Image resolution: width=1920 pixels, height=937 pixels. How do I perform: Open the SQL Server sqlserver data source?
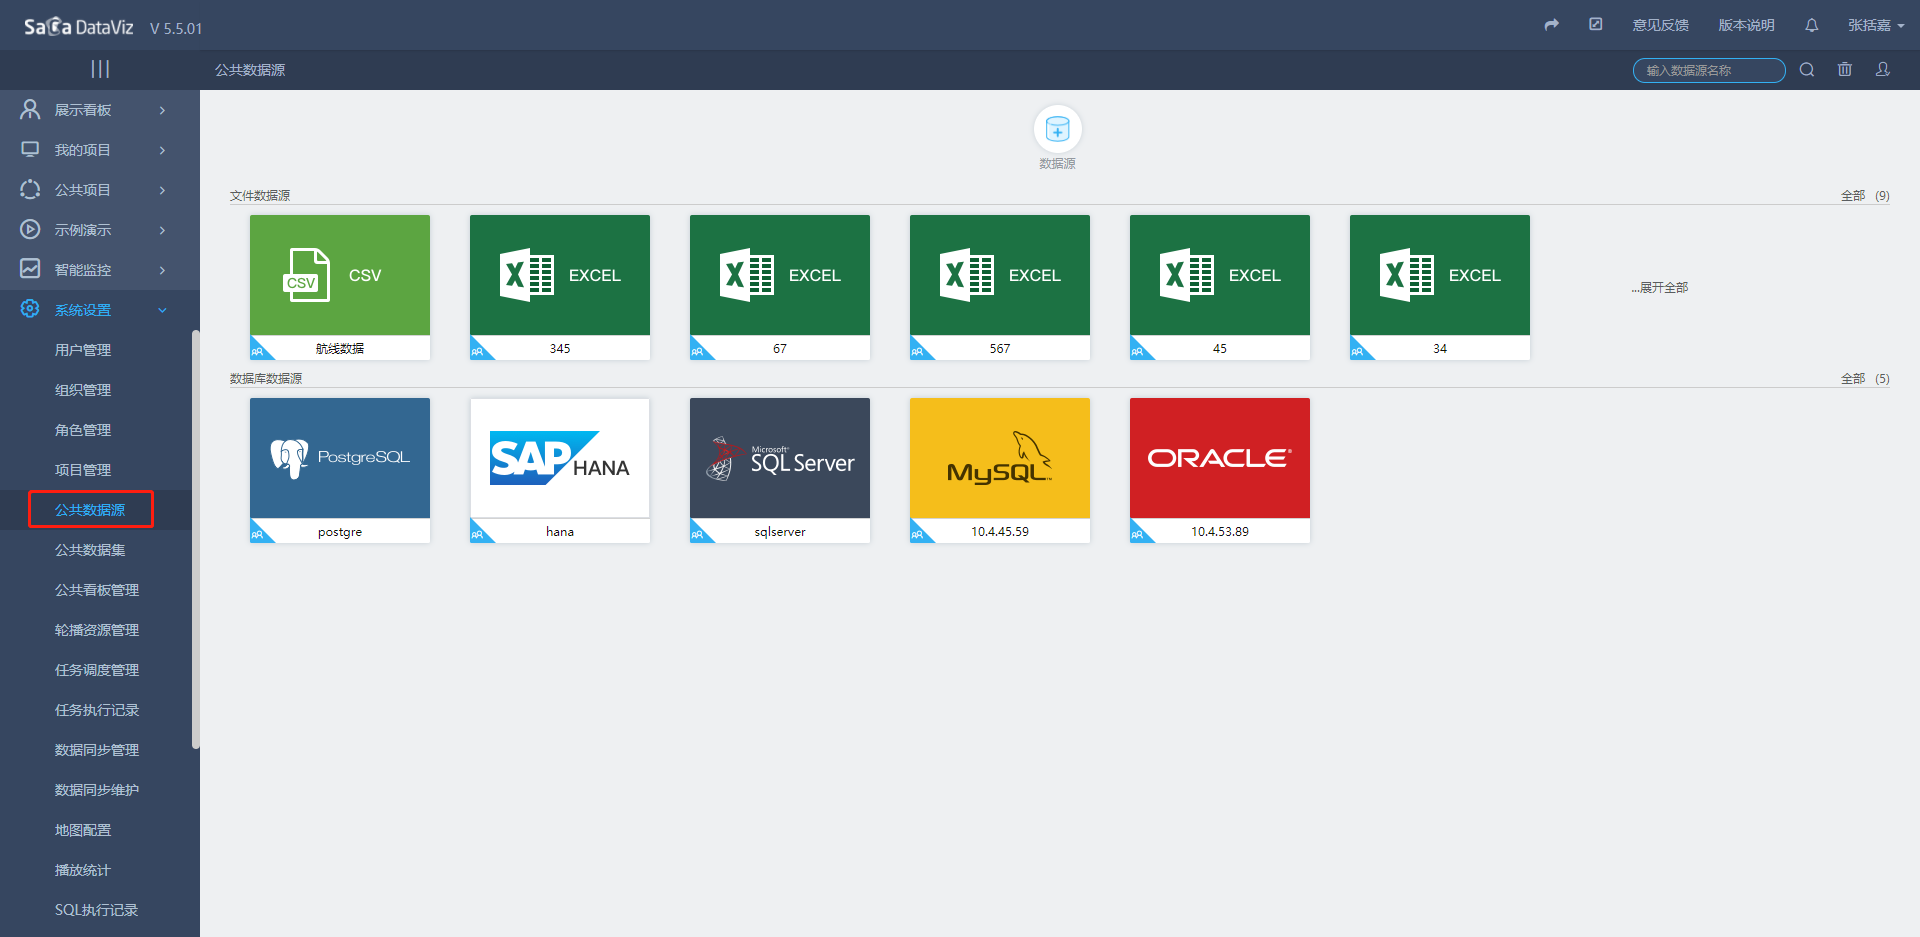point(780,470)
